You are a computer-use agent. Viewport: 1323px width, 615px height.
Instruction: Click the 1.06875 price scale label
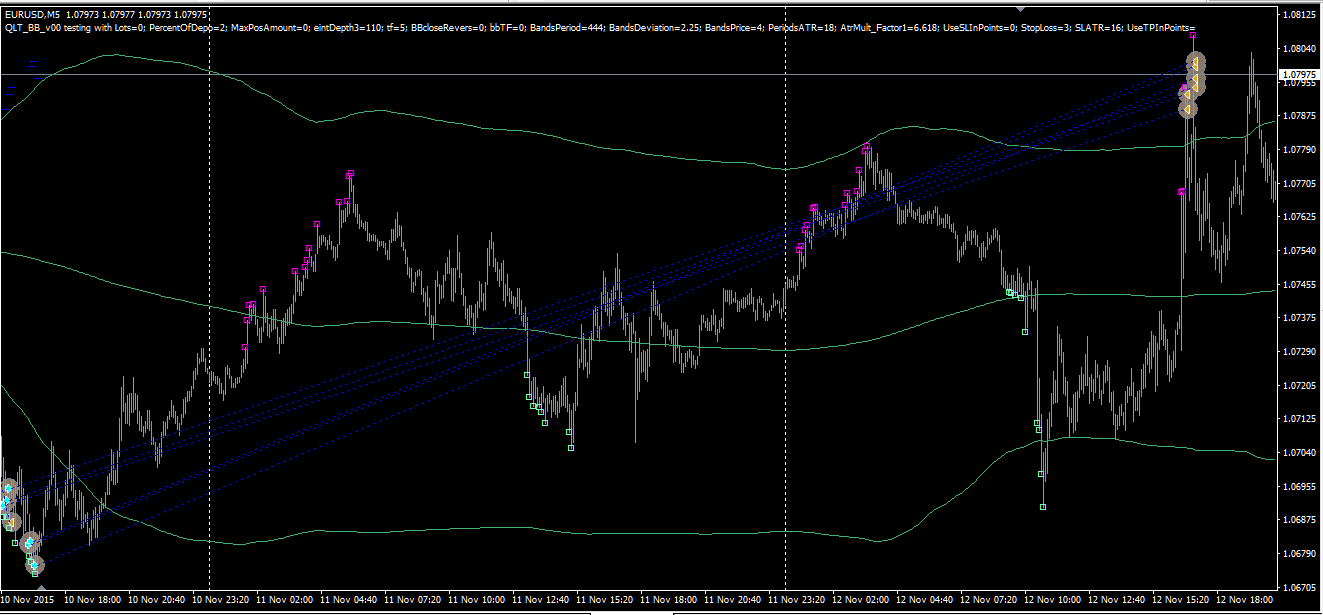(x=1299, y=520)
